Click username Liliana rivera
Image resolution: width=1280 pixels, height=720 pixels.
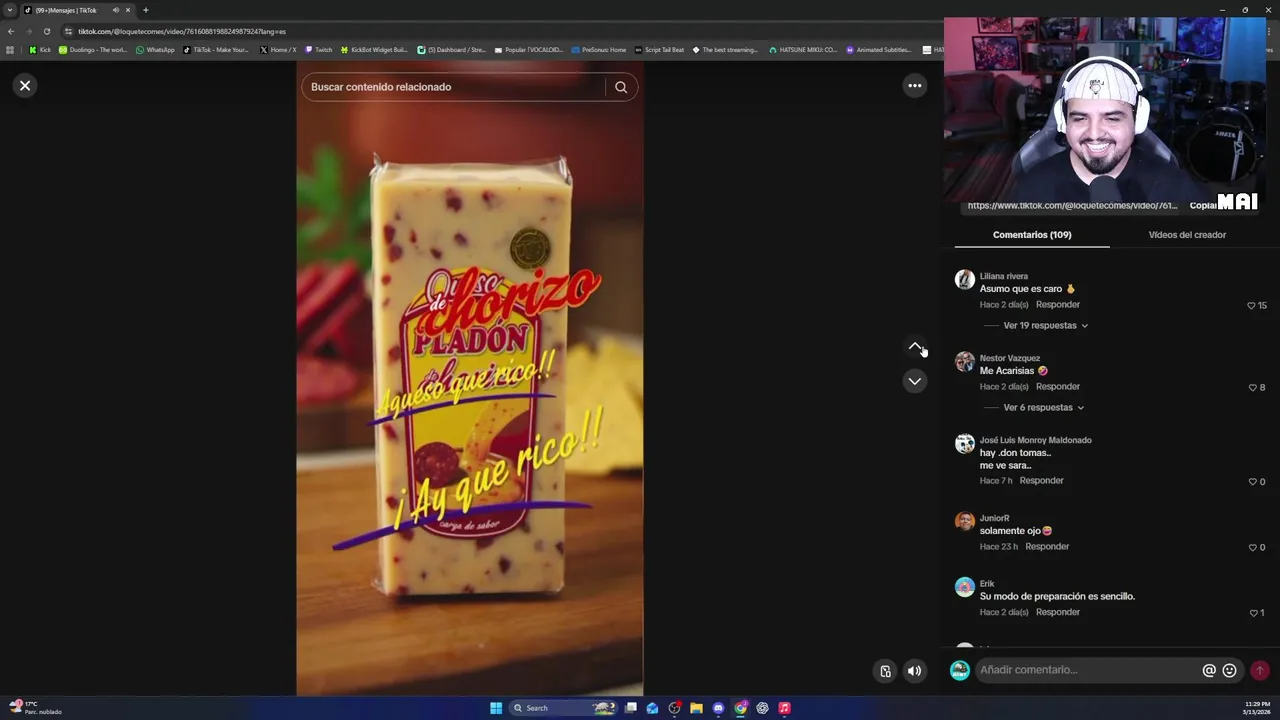1003,276
